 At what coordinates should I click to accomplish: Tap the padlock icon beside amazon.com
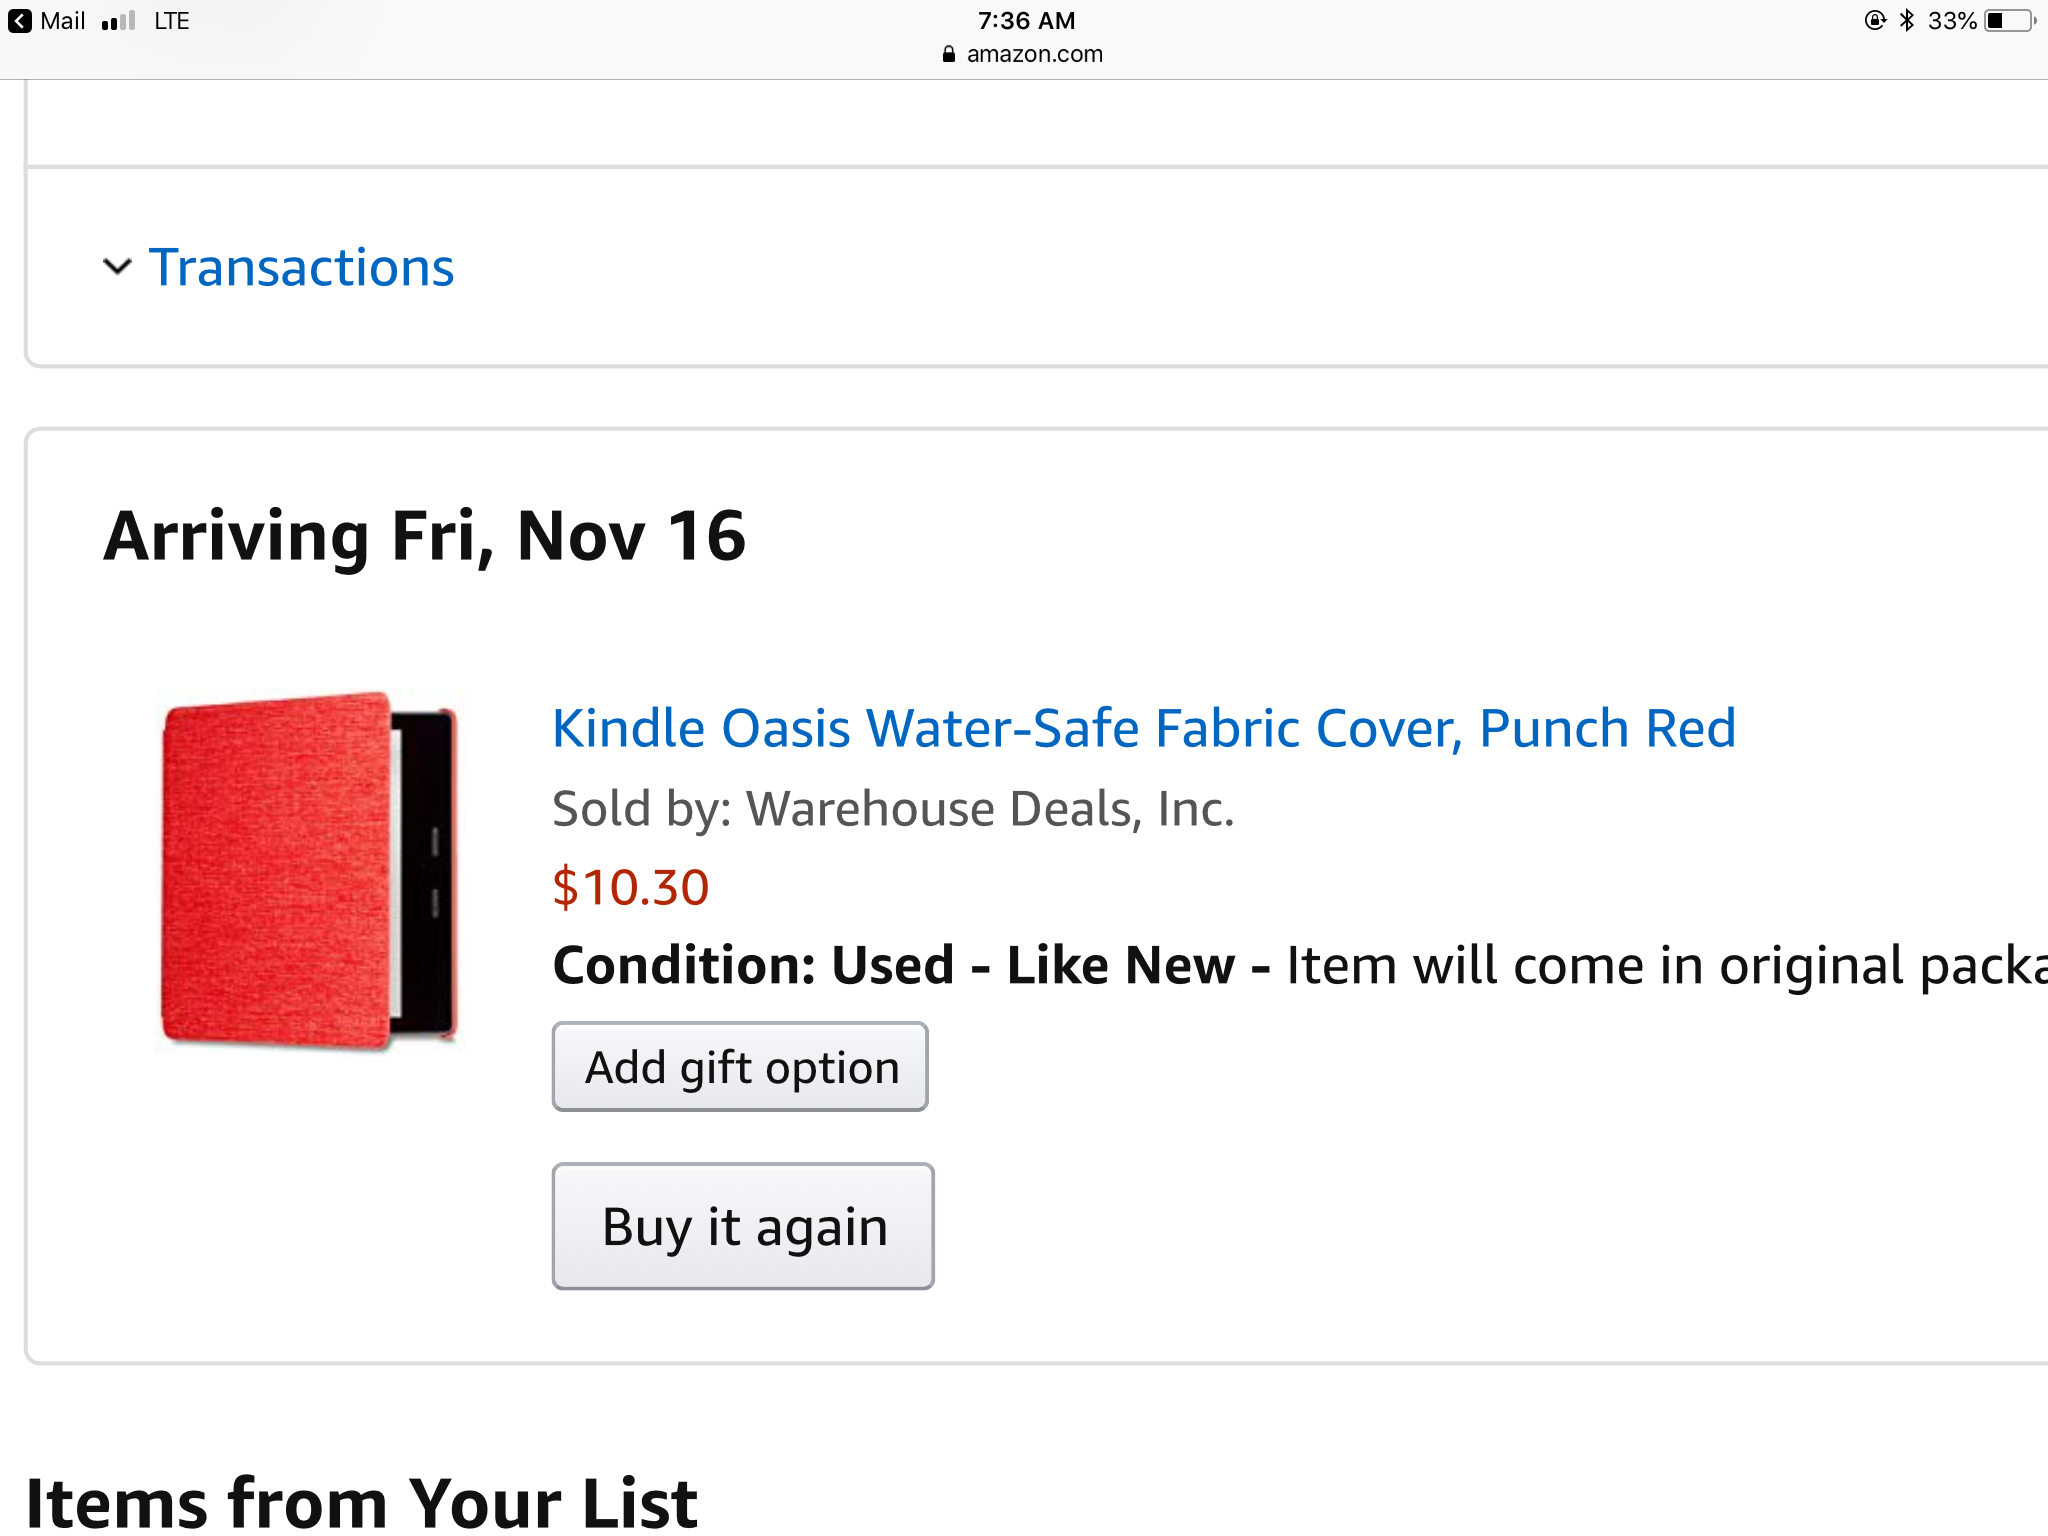(949, 54)
